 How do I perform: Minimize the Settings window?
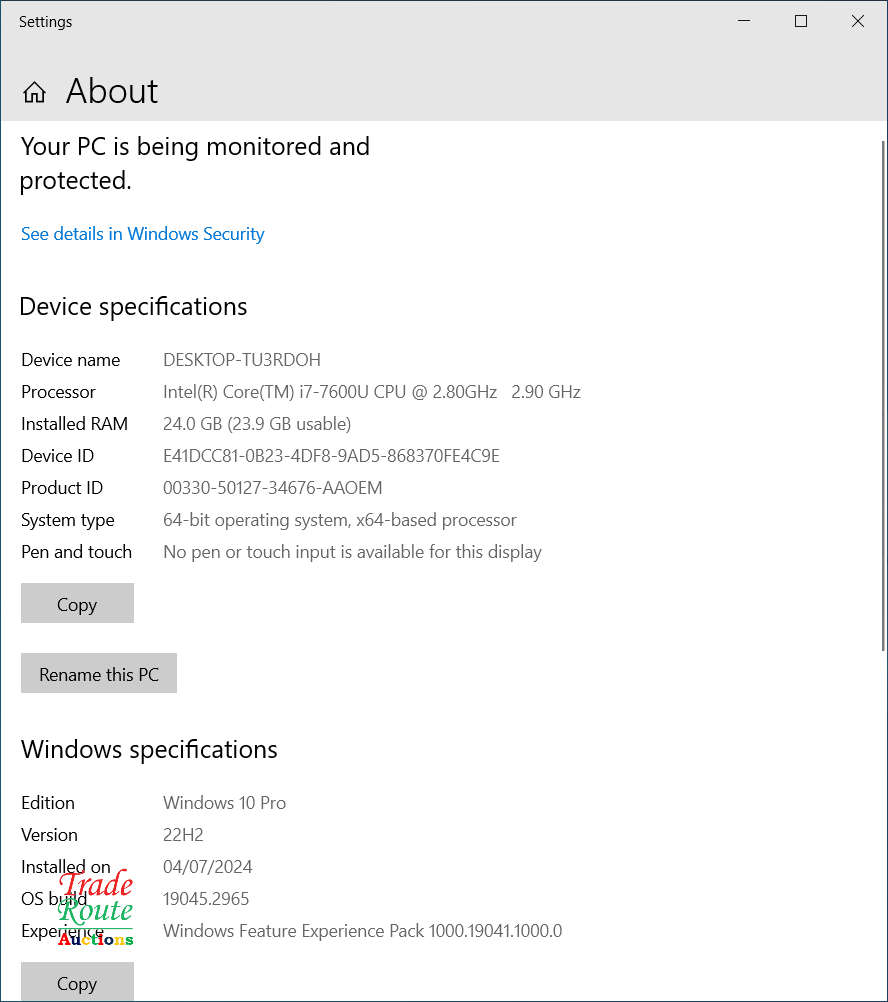(744, 21)
